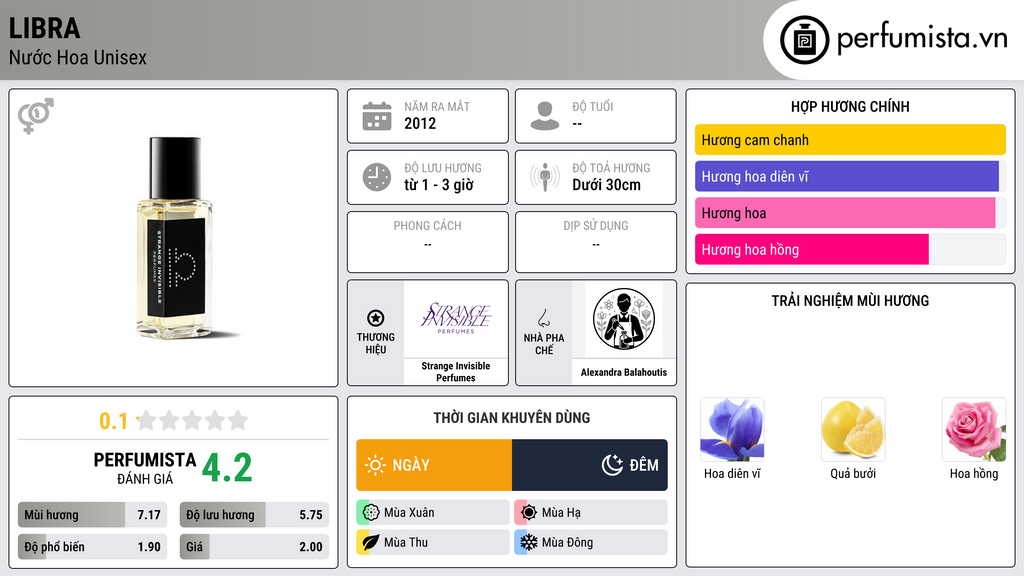Select the Đêm nighttime block
The height and width of the screenshot is (576, 1024).
click(590, 465)
